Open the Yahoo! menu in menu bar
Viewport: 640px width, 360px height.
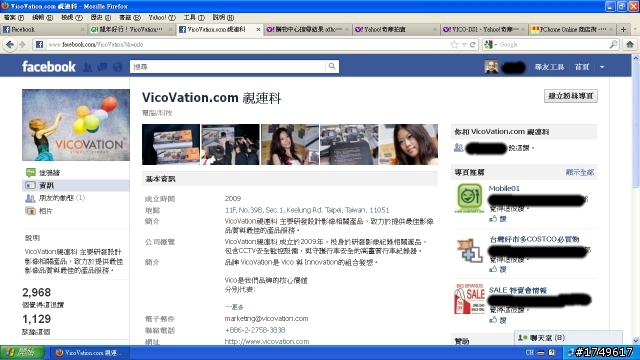click(x=162, y=18)
